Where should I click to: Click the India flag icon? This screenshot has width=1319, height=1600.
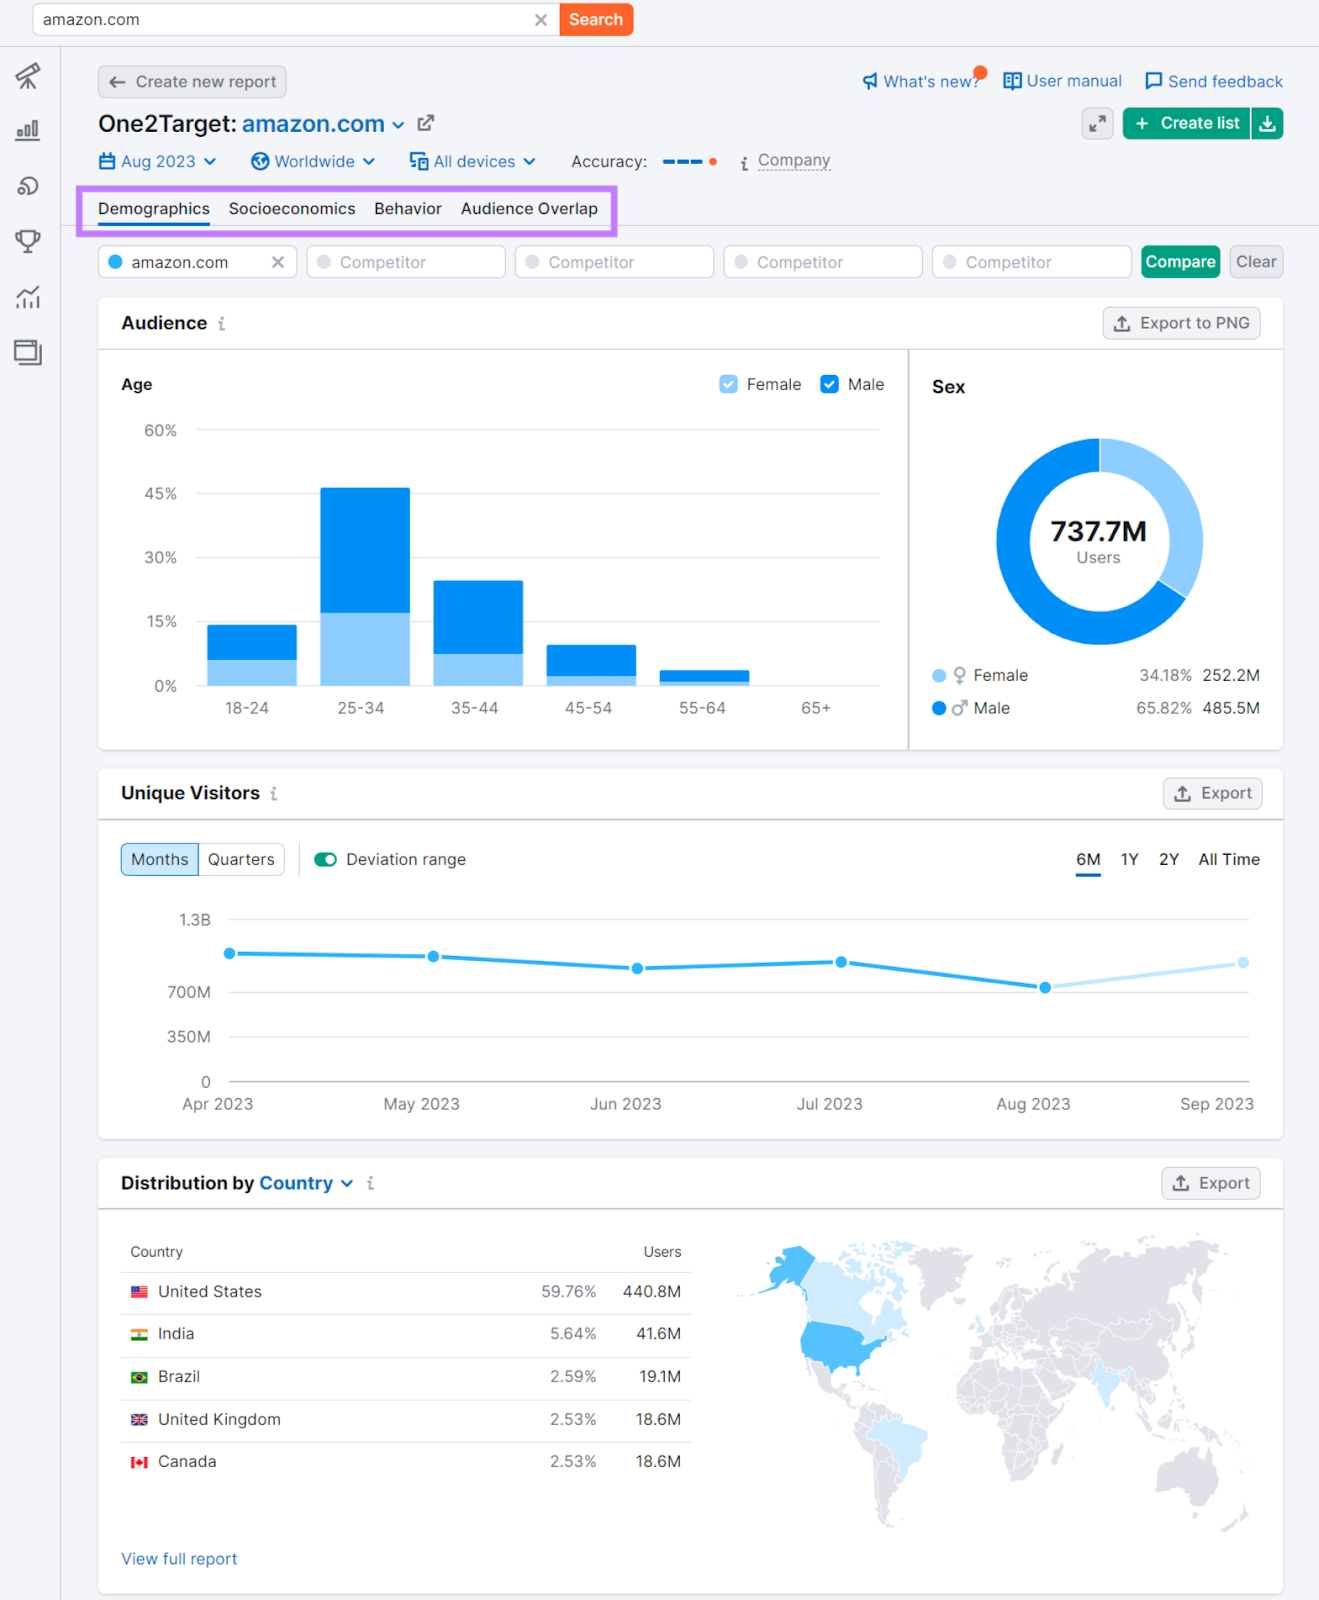point(139,1334)
